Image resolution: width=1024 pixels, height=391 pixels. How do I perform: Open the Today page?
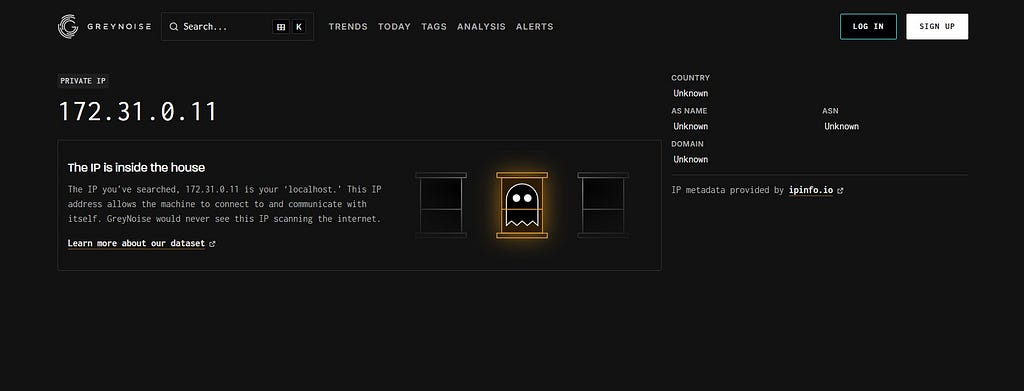click(394, 27)
